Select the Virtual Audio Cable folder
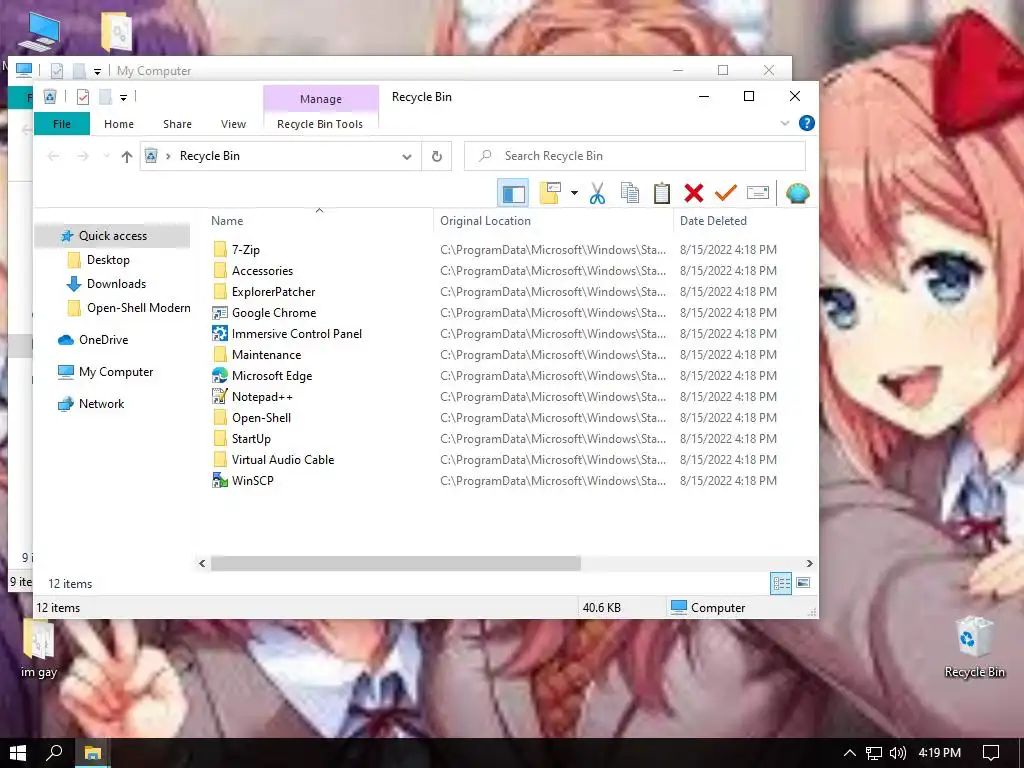Image resolution: width=1024 pixels, height=768 pixels. pyautogui.click(x=282, y=459)
